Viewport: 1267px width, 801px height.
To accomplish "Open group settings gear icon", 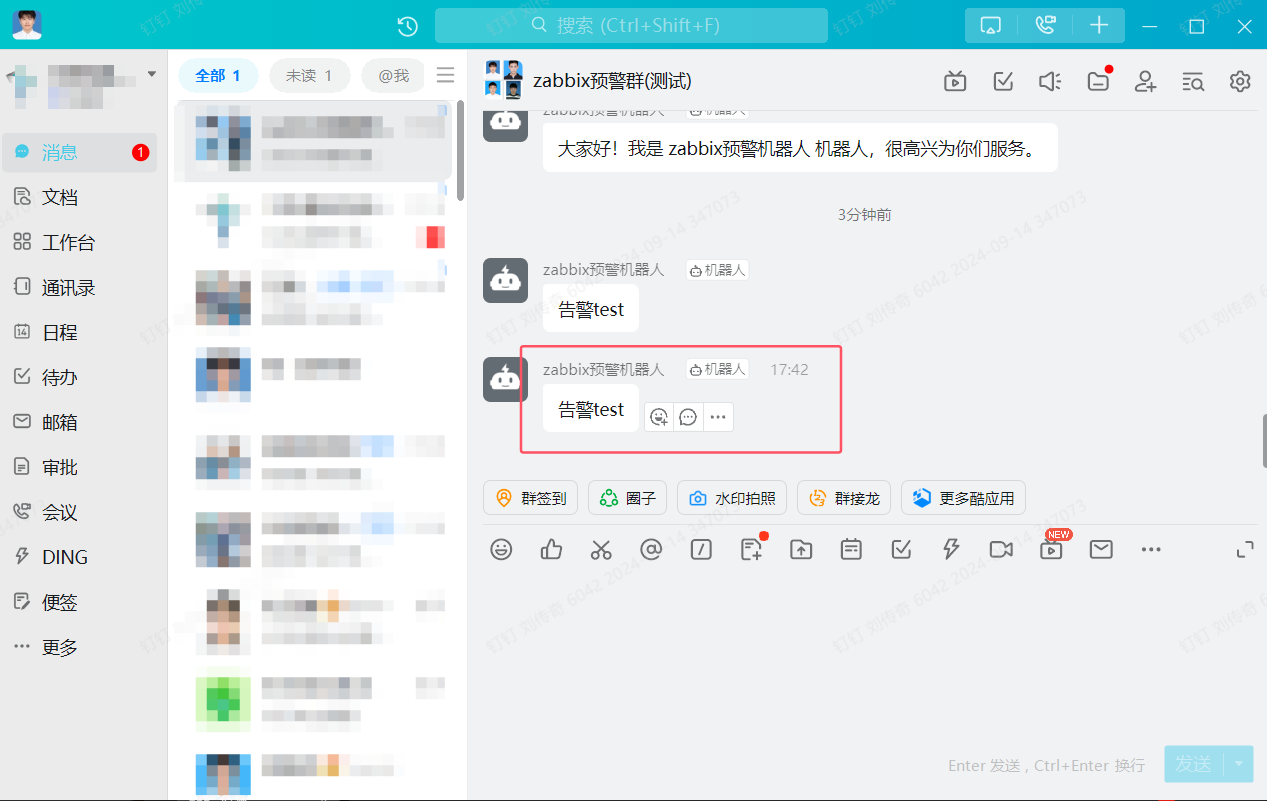I will click(1240, 81).
